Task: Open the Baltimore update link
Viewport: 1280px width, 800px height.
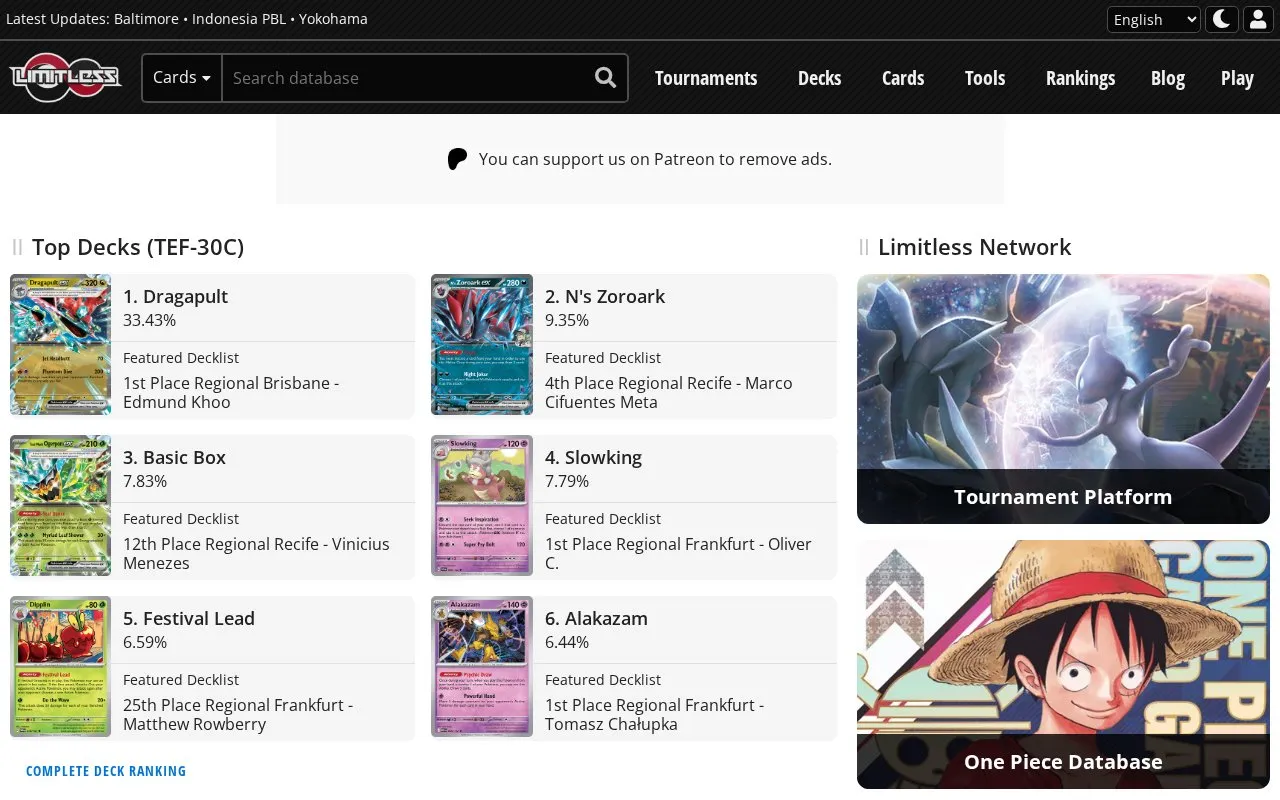Action: (146, 19)
